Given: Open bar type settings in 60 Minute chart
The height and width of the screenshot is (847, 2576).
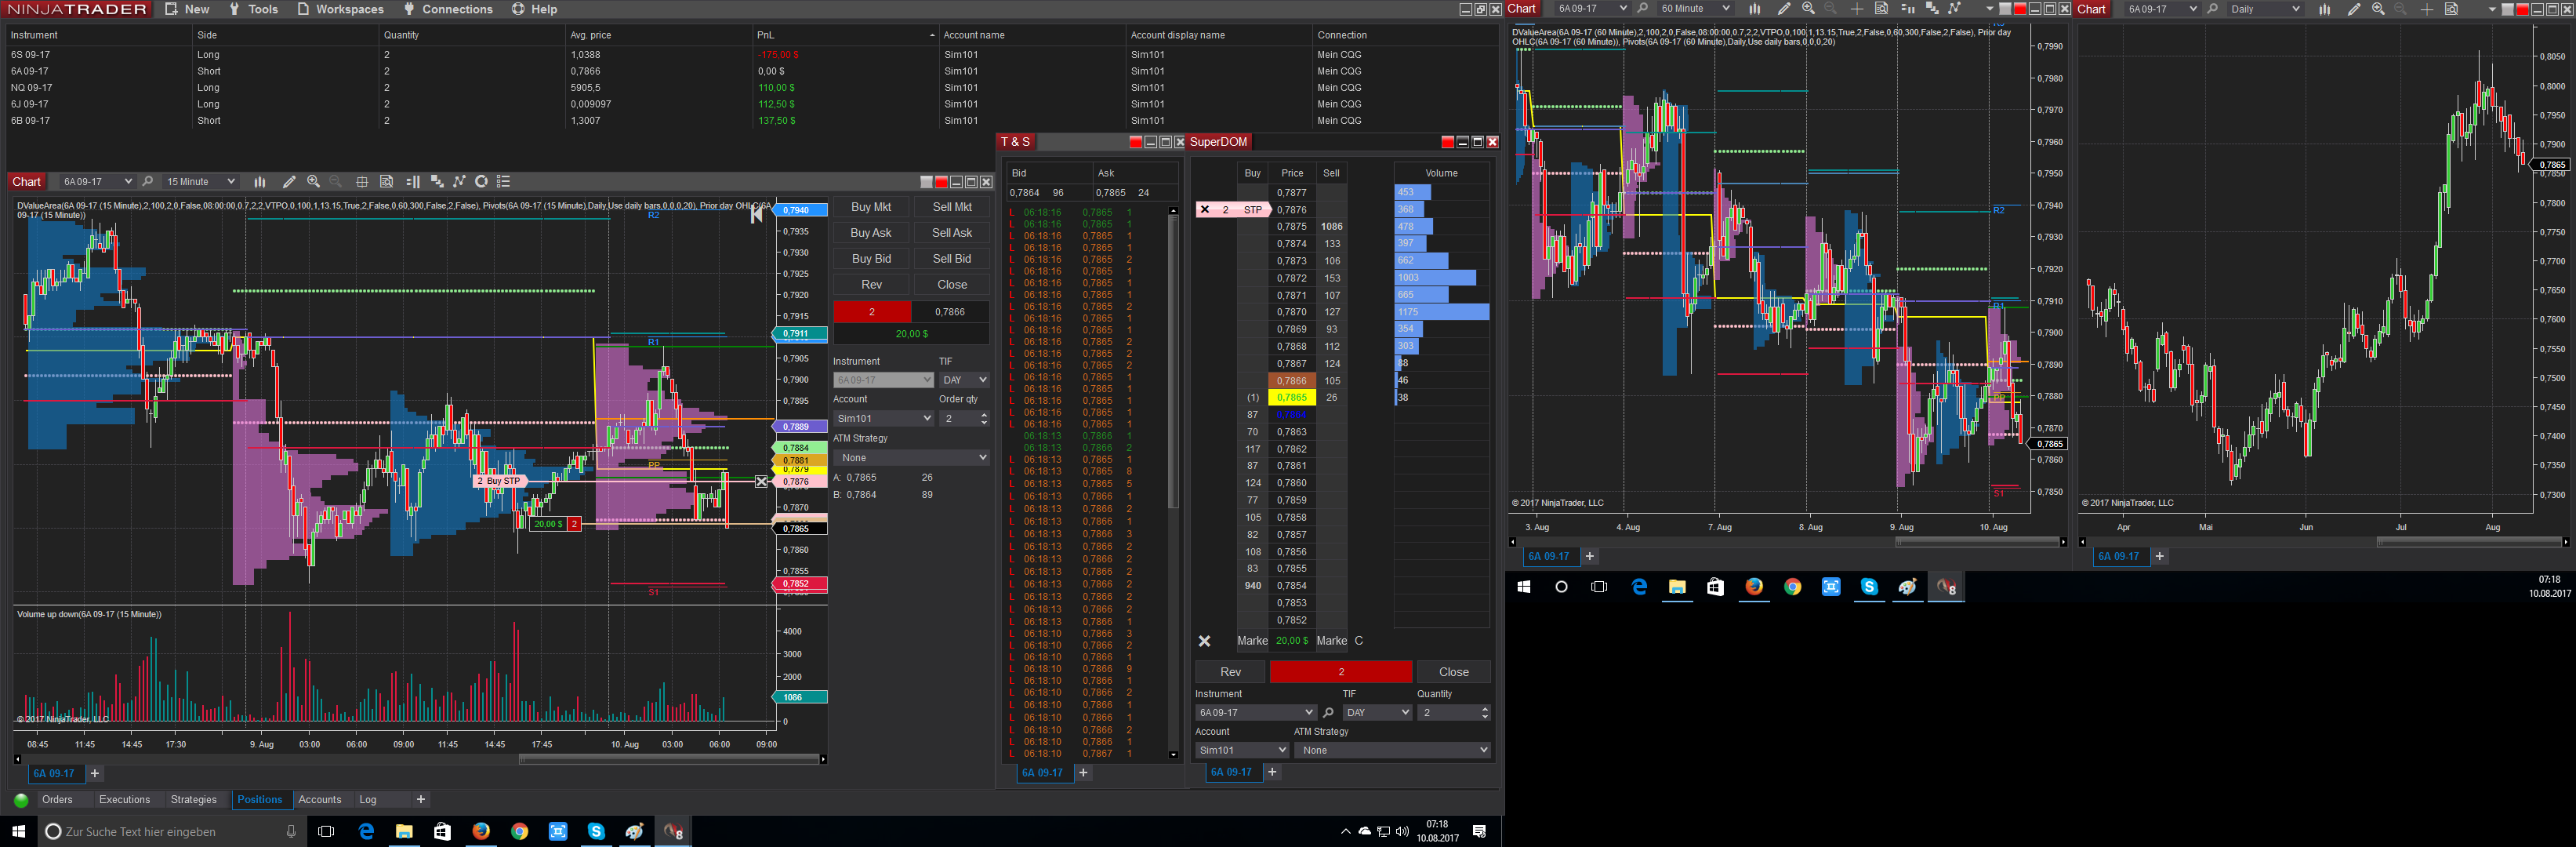Looking at the screenshot, I should tap(1755, 9).
